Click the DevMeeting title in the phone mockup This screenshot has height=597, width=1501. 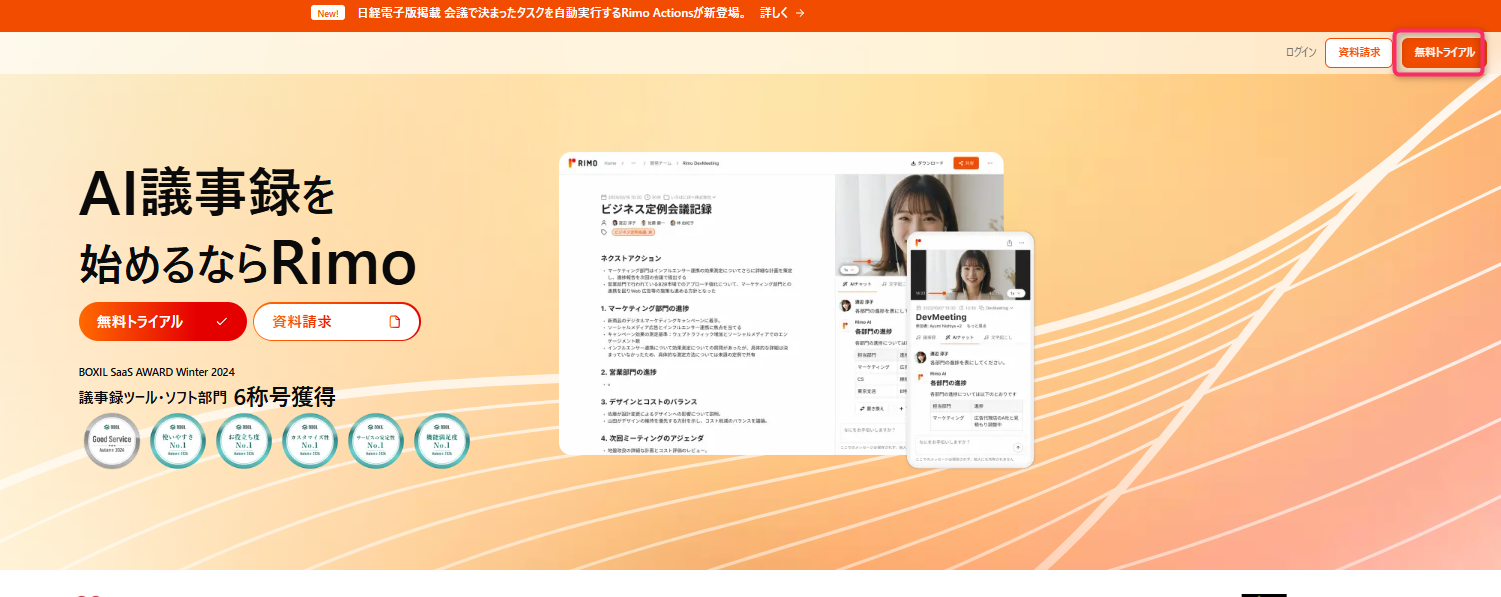pos(941,317)
